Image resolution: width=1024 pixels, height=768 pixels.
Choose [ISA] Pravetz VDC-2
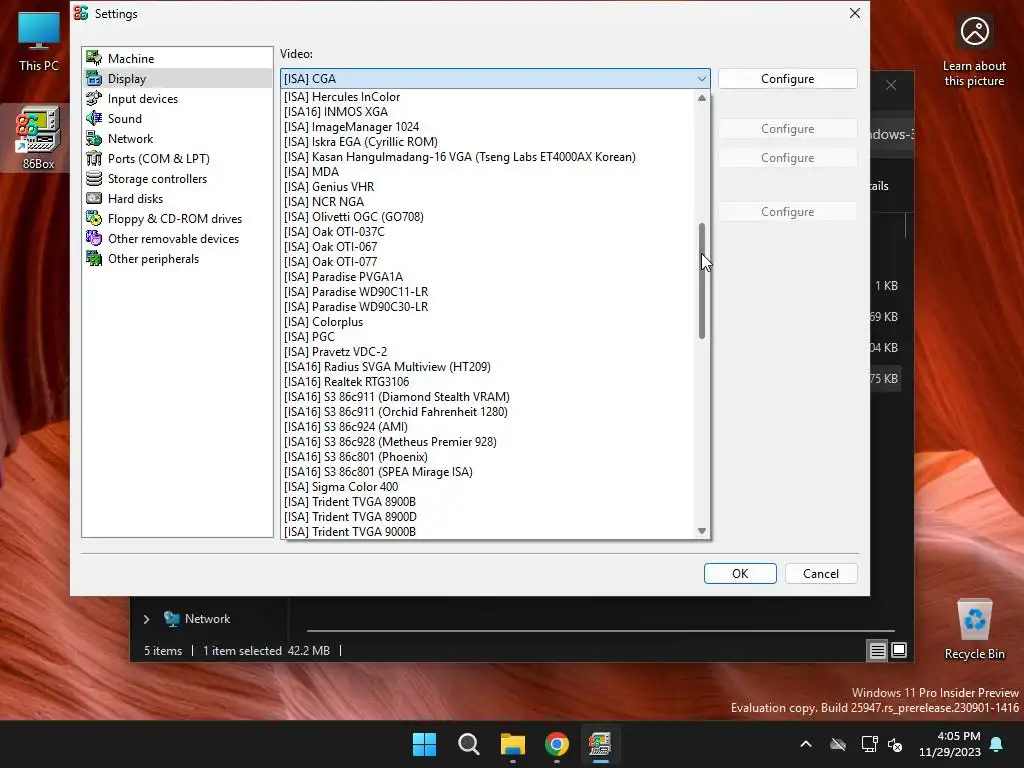click(488, 352)
